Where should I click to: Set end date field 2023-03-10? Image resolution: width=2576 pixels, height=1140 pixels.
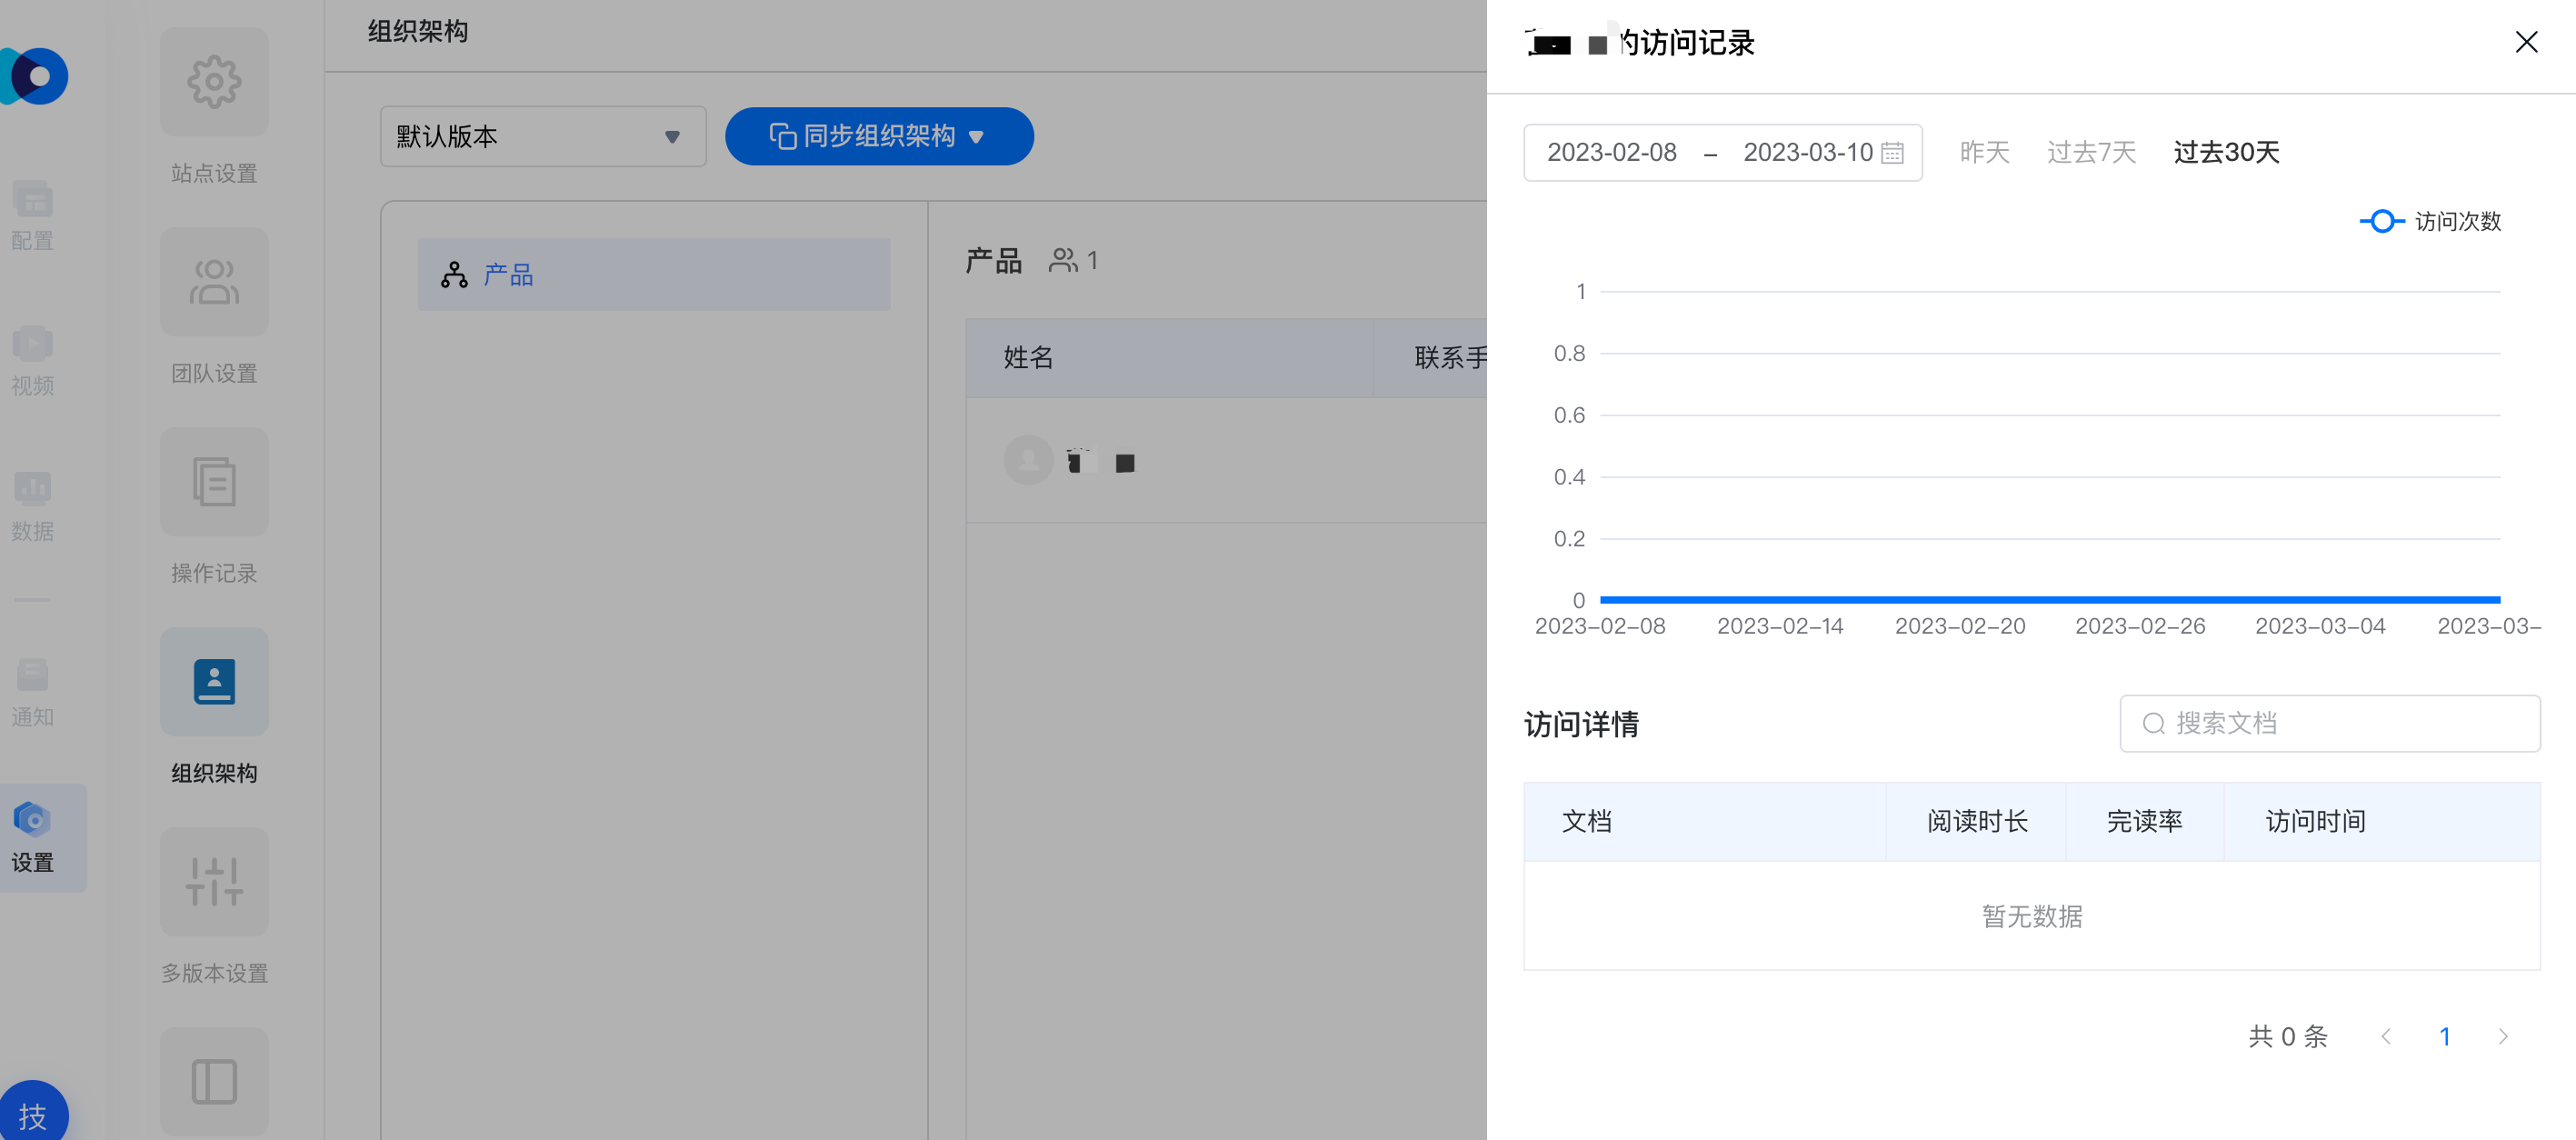pos(1807,152)
